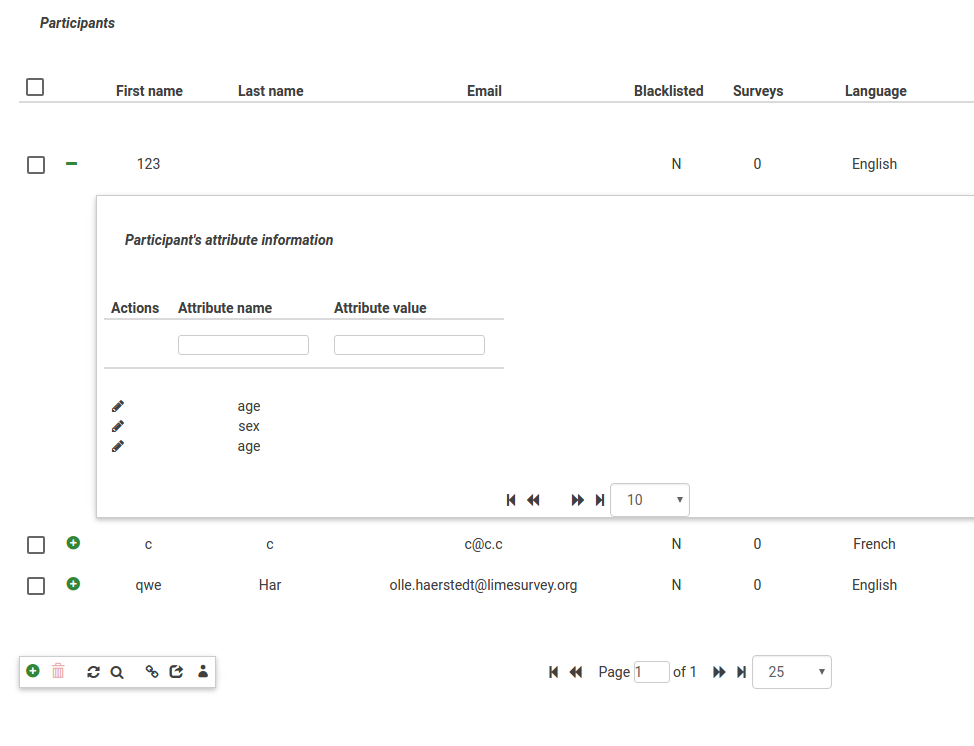Click the chain link icon in toolbar
The width and height of the screenshot is (974, 746).
coord(152,672)
